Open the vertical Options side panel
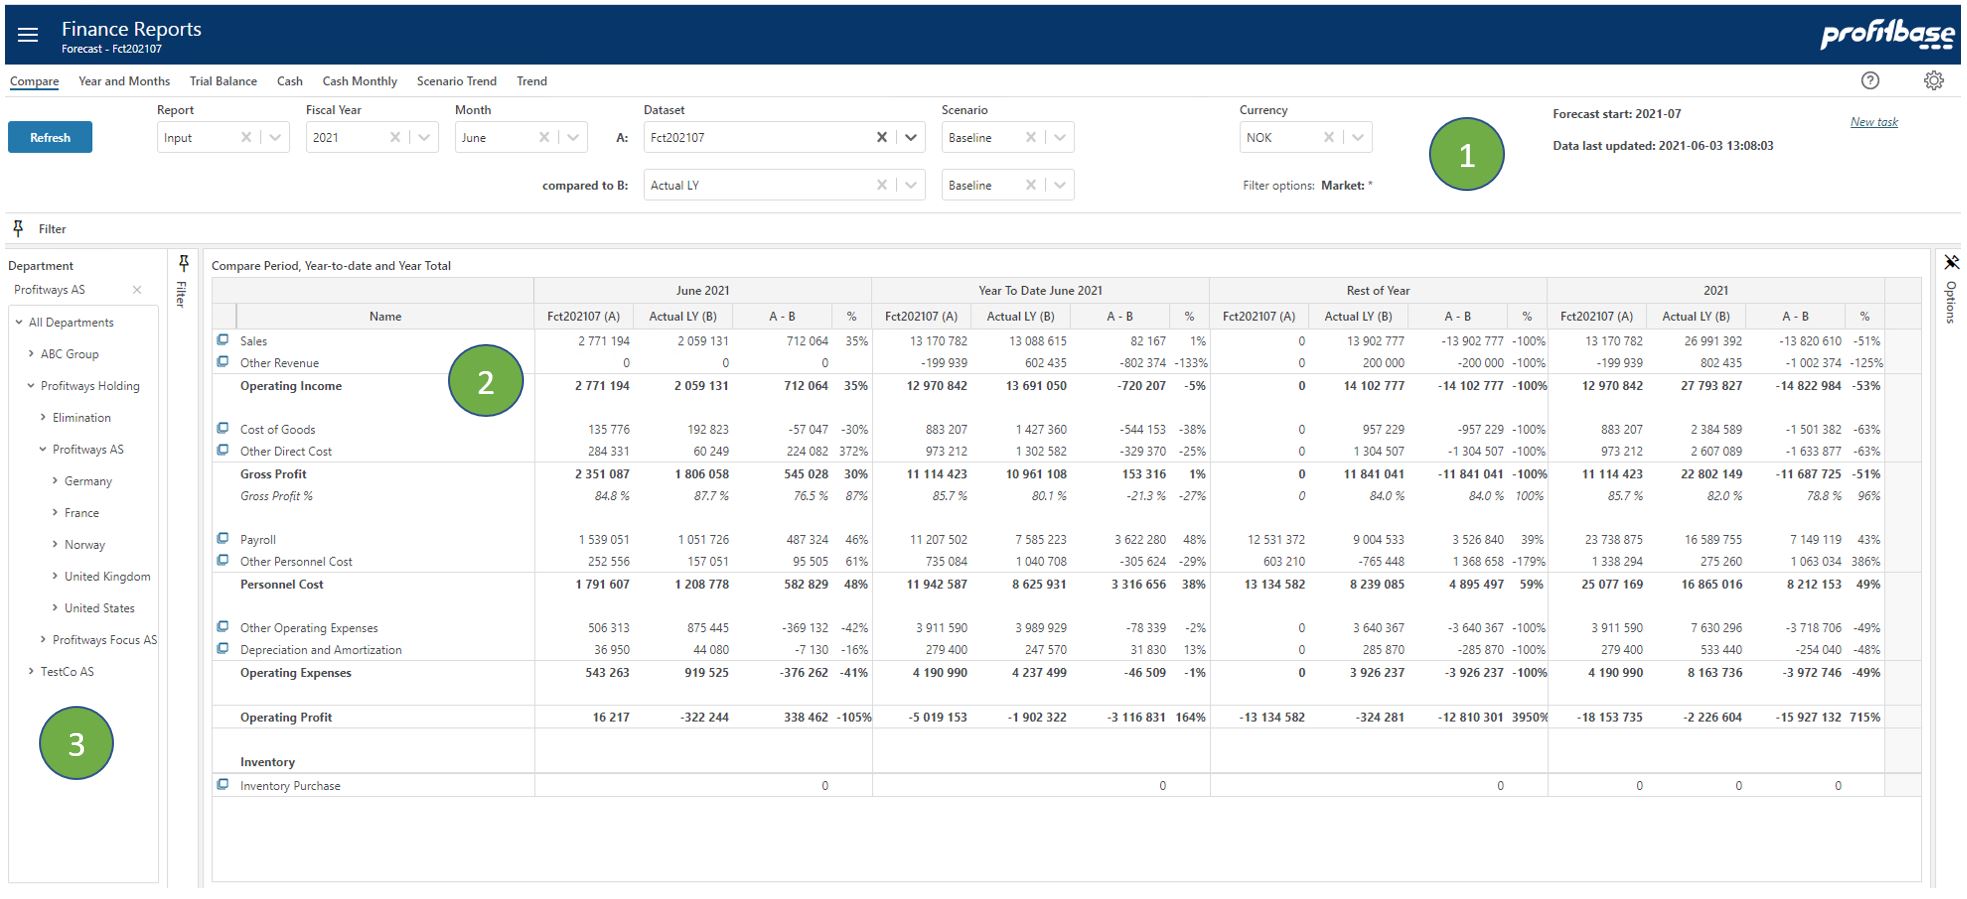This screenshot has height=899, width=1967. (x=1950, y=302)
